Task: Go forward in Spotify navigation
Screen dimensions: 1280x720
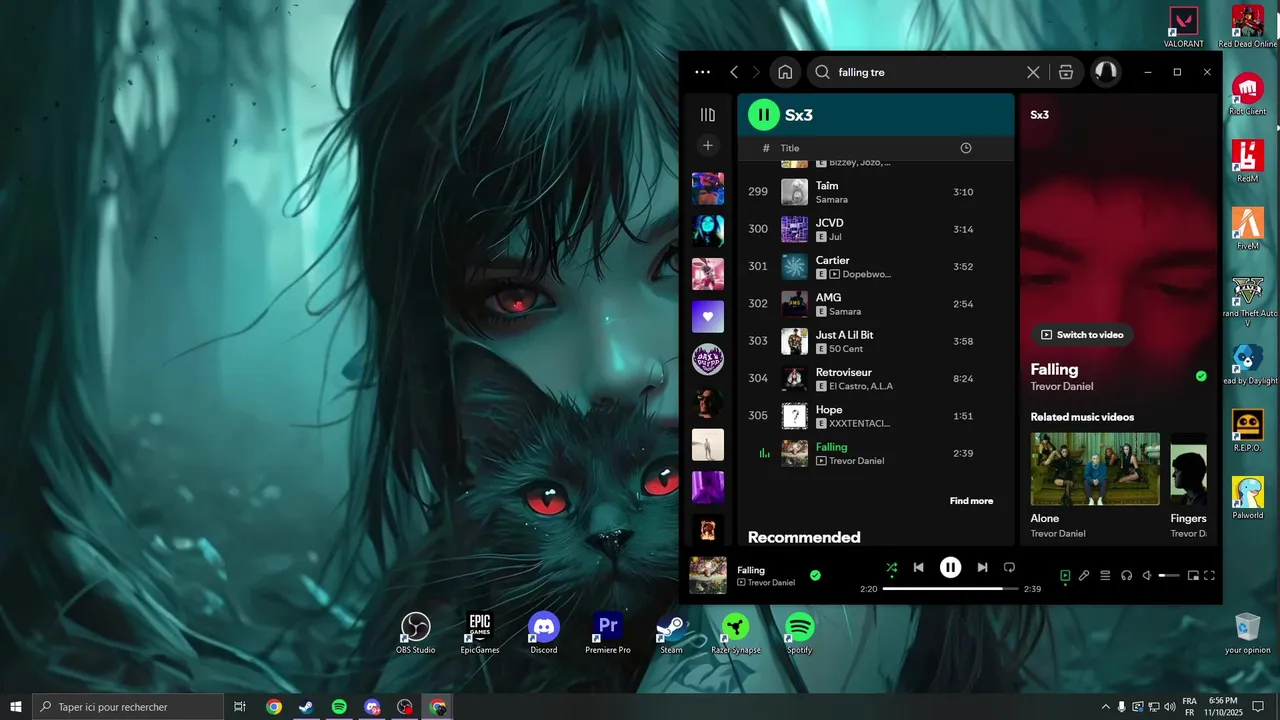Action: (x=756, y=72)
